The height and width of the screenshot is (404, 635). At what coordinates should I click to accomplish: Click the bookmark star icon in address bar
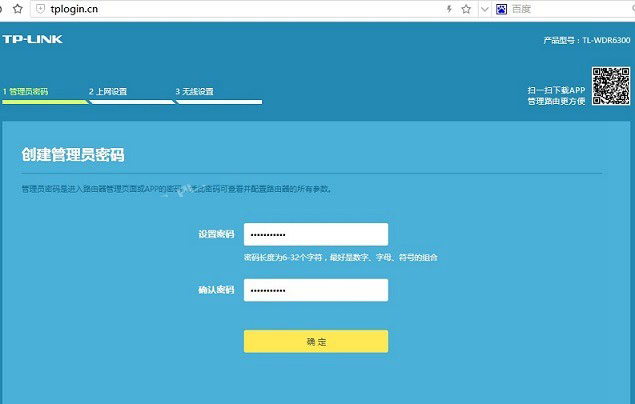pyautogui.click(x=465, y=9)
